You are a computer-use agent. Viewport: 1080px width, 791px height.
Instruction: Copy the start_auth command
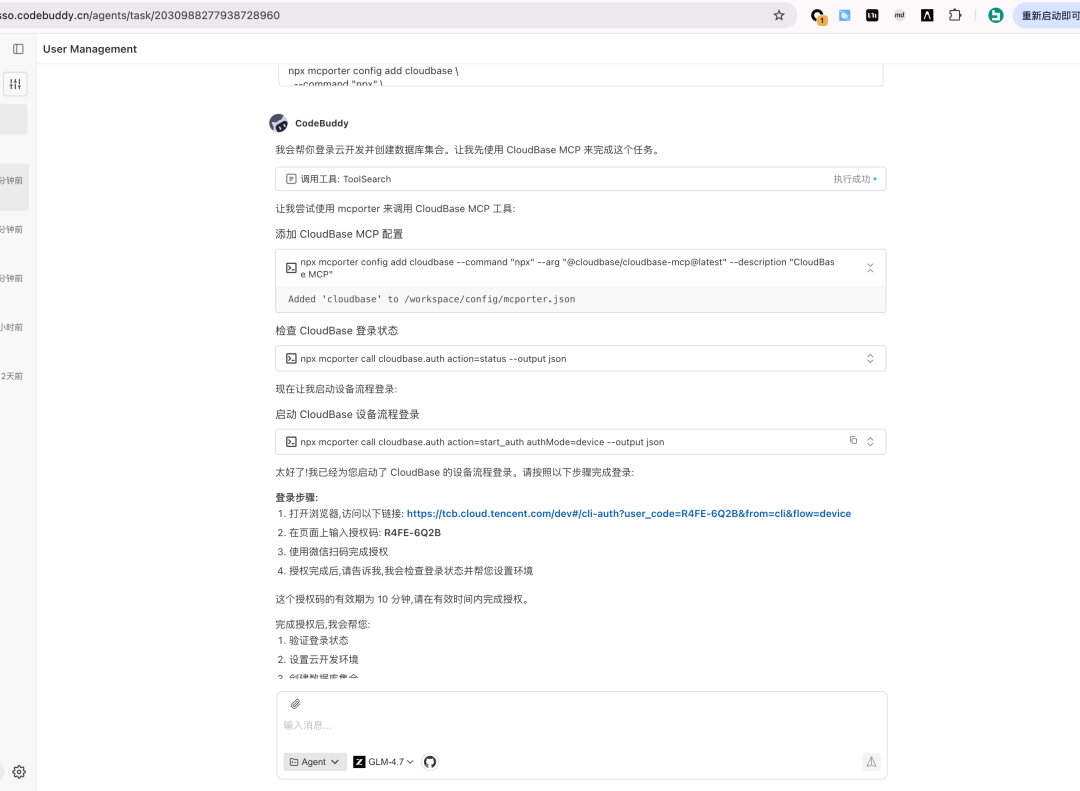pyautogui.click(x=853, y=440)
